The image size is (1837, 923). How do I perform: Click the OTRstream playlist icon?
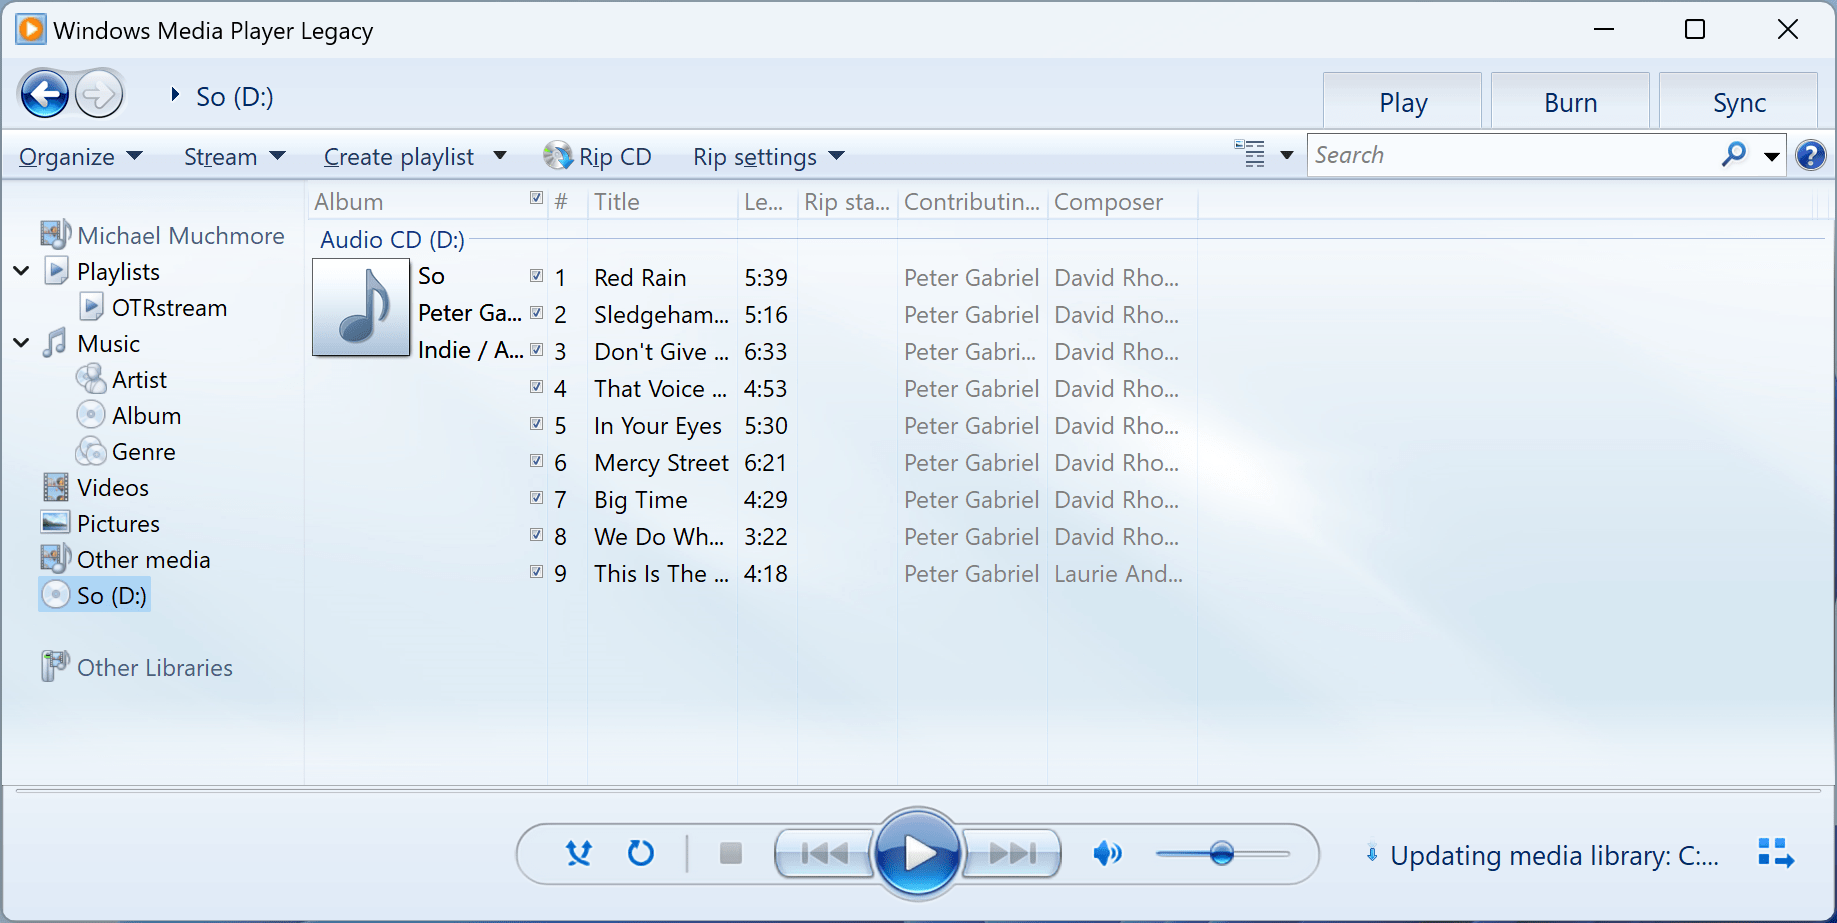[92, 307]
